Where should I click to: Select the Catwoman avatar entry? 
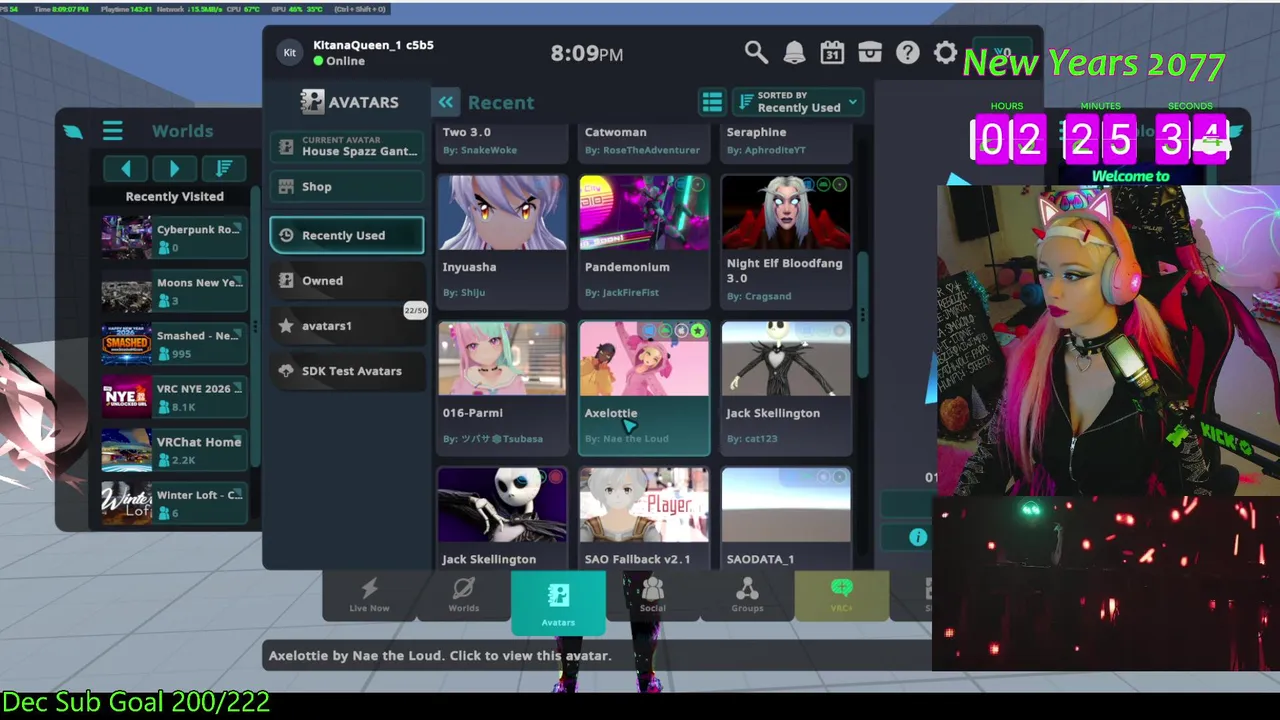644,142
